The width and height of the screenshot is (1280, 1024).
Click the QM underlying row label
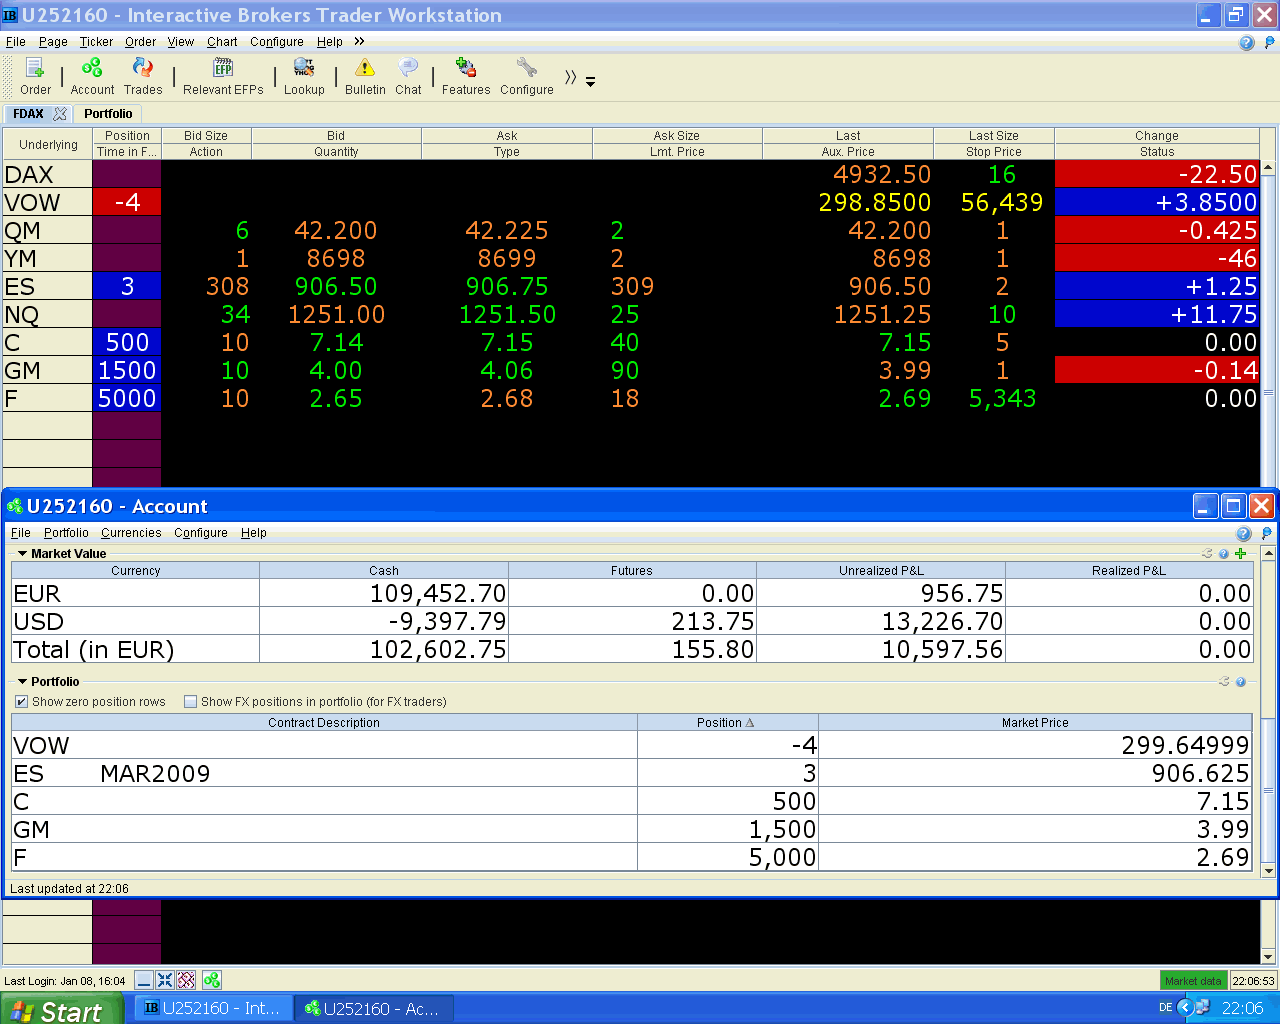click(x=47, y=230)
